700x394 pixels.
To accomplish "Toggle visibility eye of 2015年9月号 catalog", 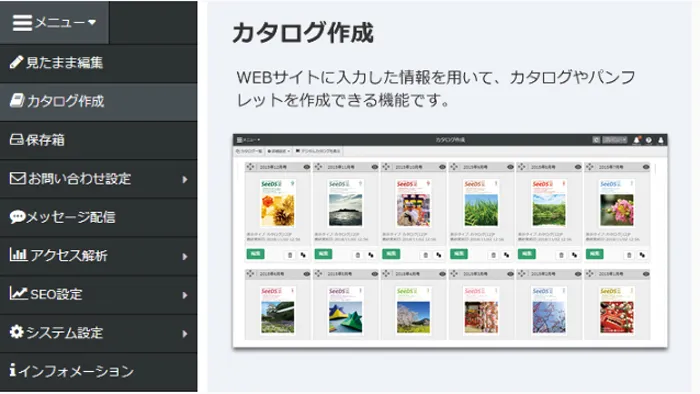I will click(x=510, y=167).
